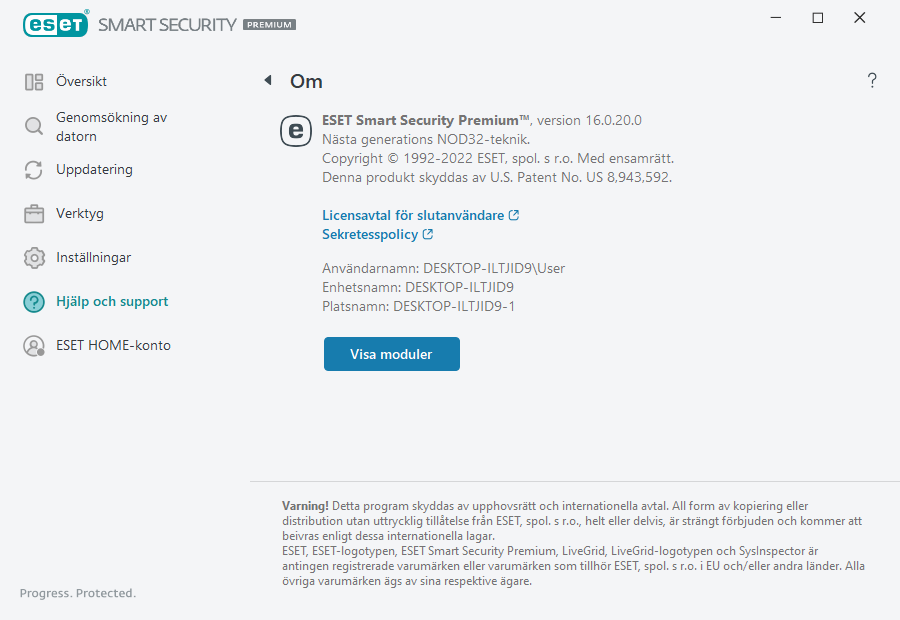Image resolution: width=900 pixels, height=620 pixels.
Task: Click the Inställningar gear icon
Action: pyautogui.click(x=34, y=258)
